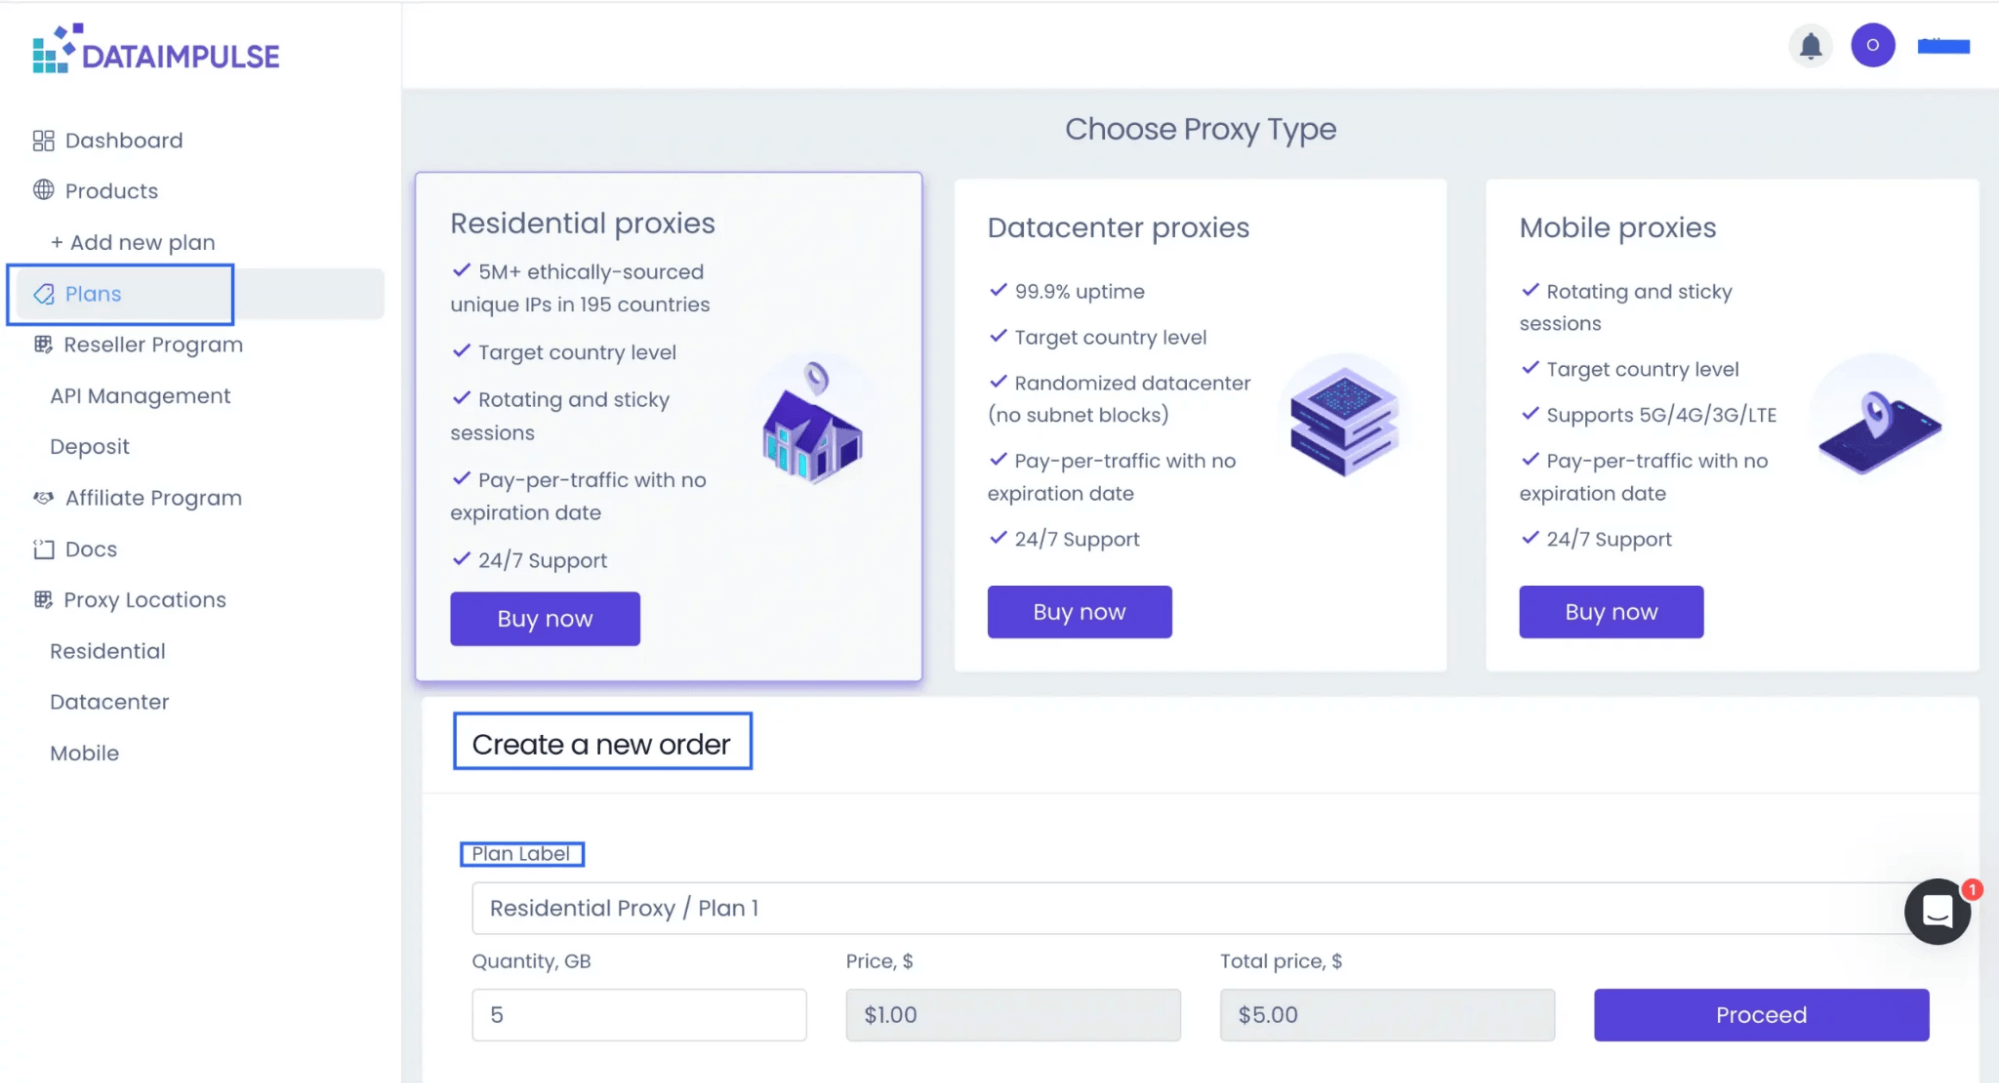Click the Plan Label text field
Image resolution: width=1999 pixels, height=1084 pixels.
[x=1190, y=908]
